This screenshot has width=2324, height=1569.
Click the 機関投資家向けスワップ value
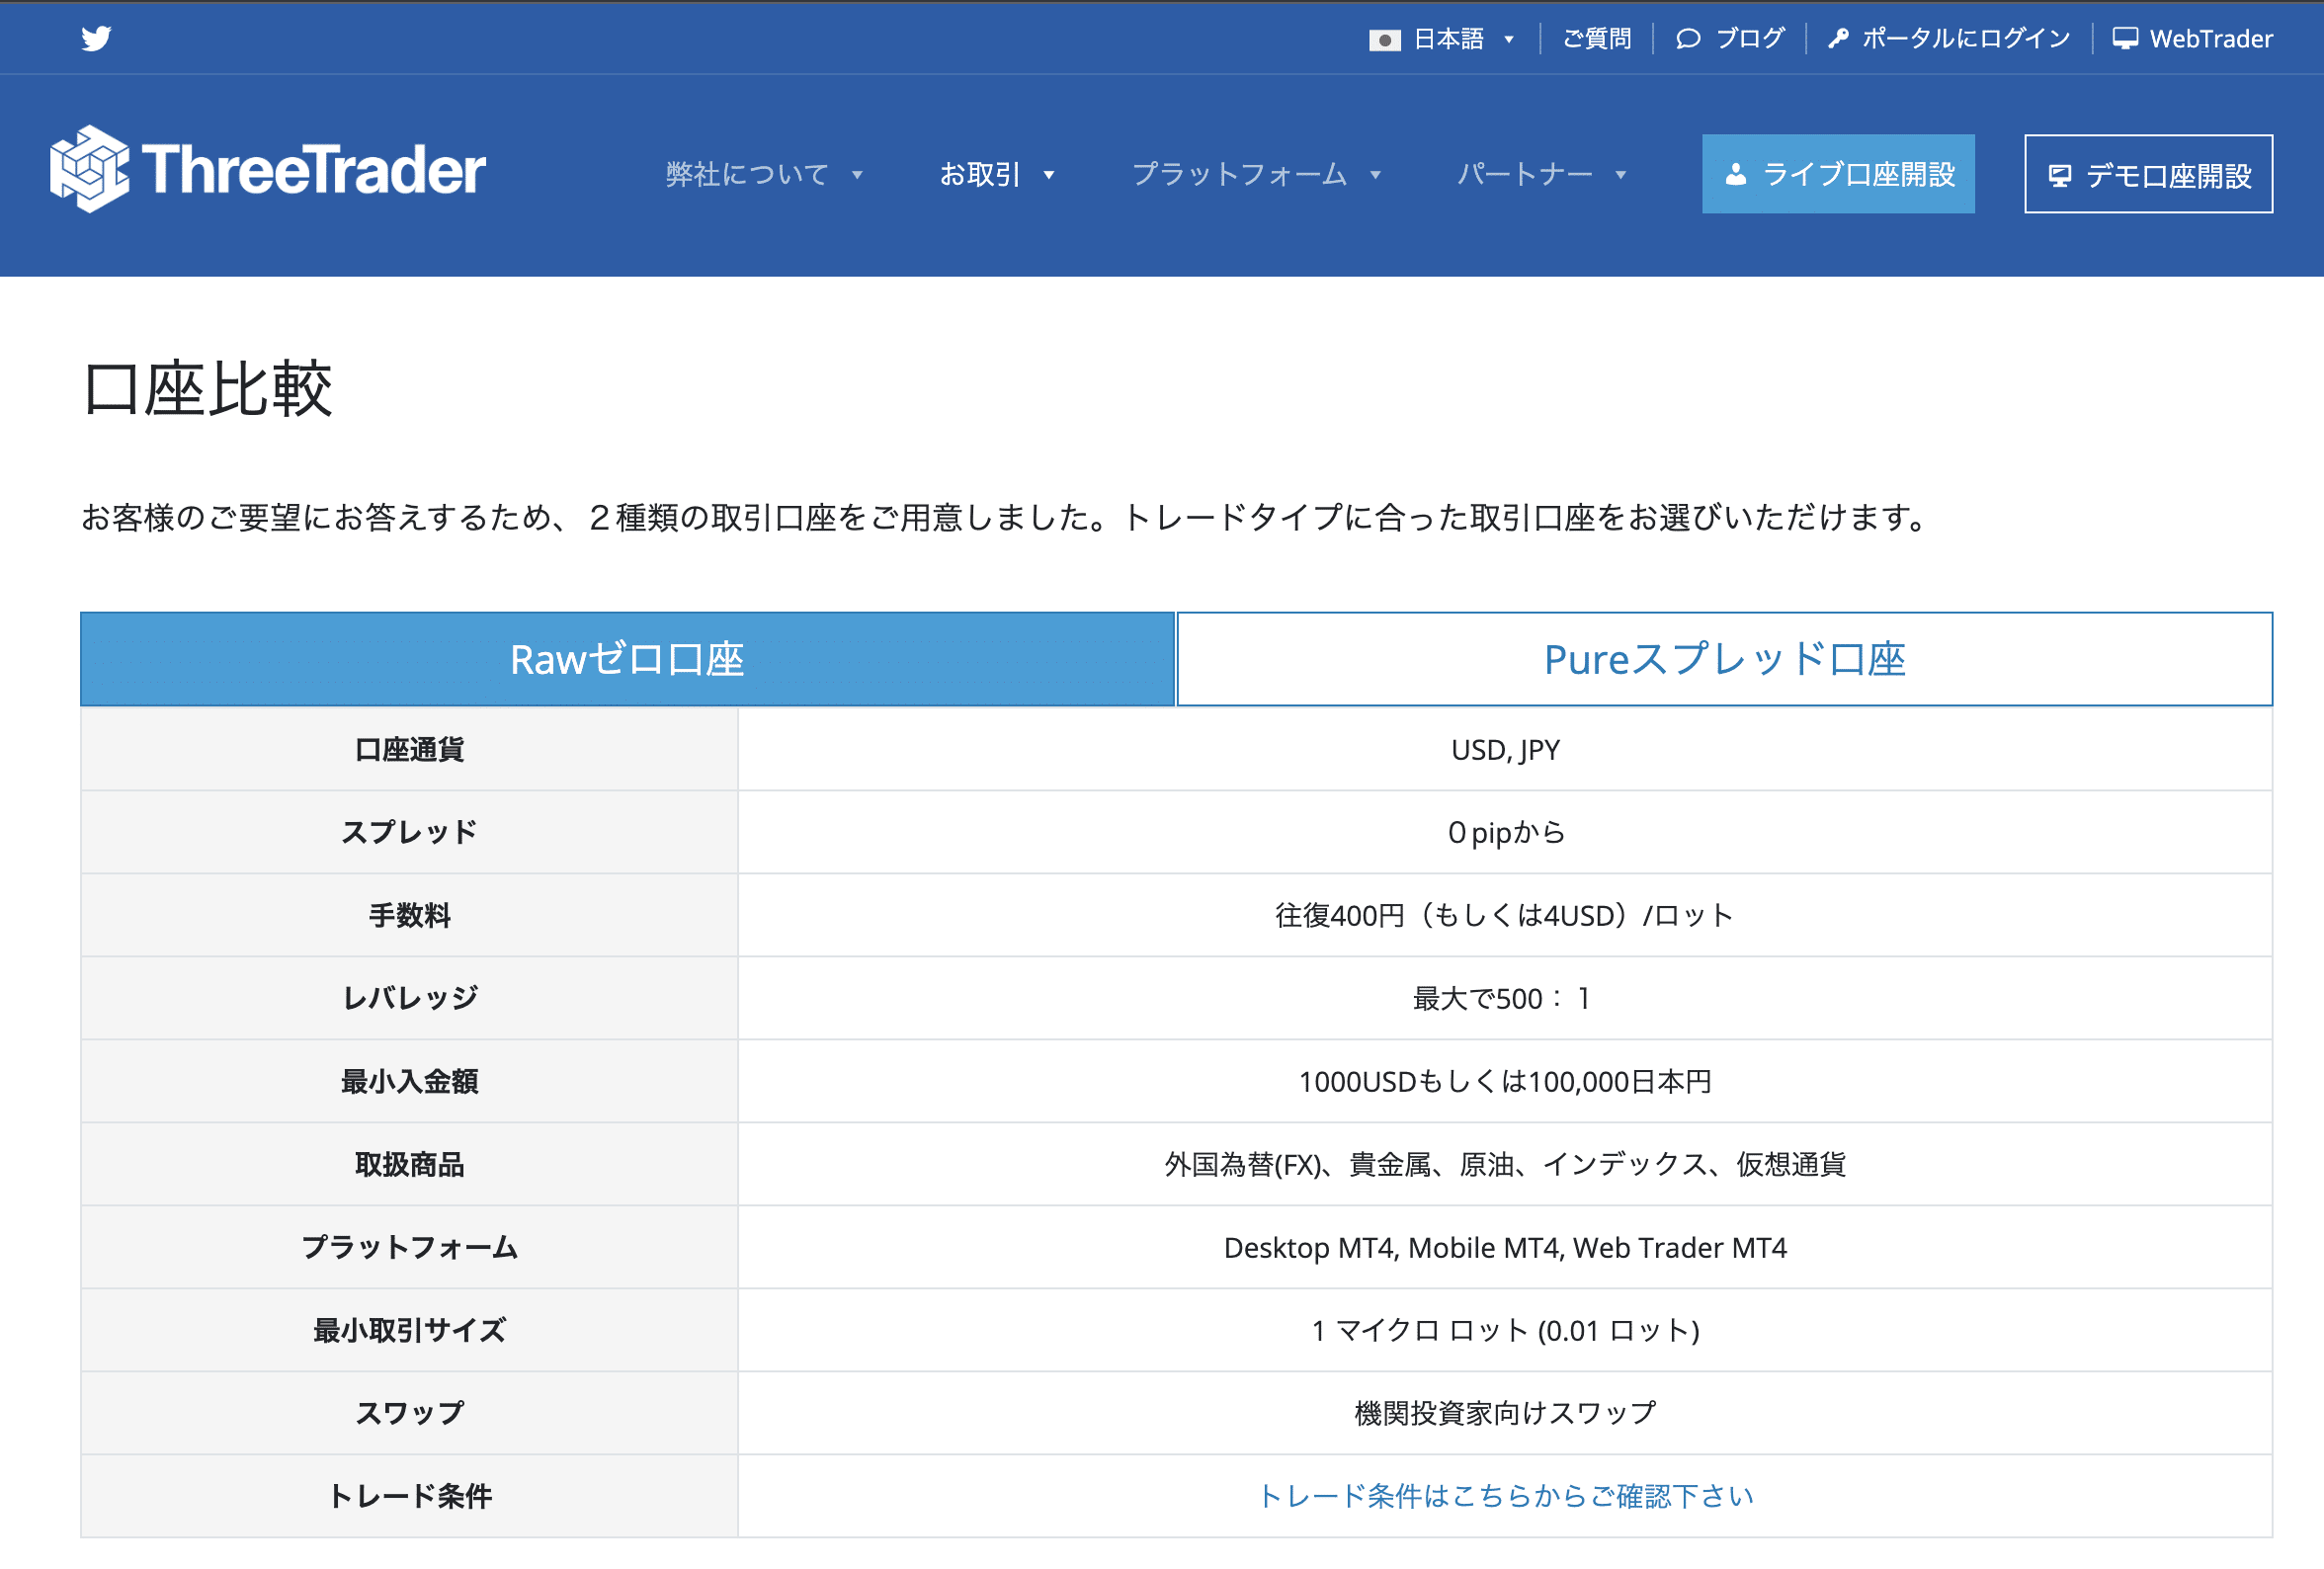[x=1505, y=1413]
